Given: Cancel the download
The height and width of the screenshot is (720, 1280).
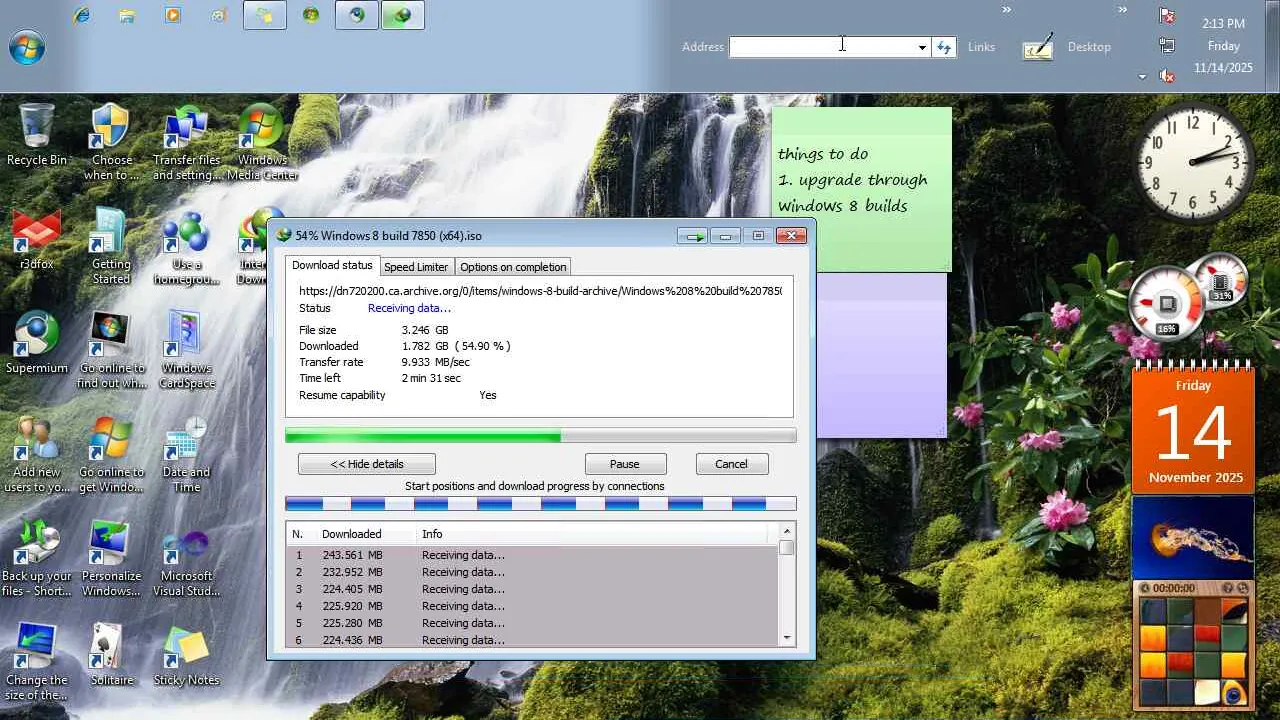Looking at the screenshot, I should pyautogui.click(x=731, y=464).
